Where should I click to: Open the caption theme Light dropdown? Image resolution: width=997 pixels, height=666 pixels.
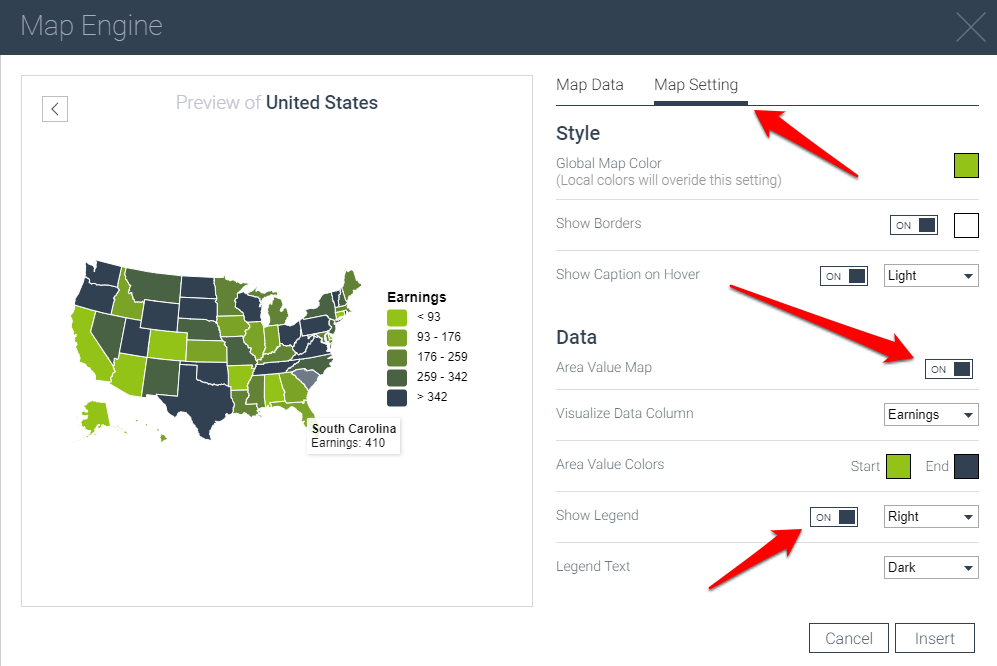point(931,276)
